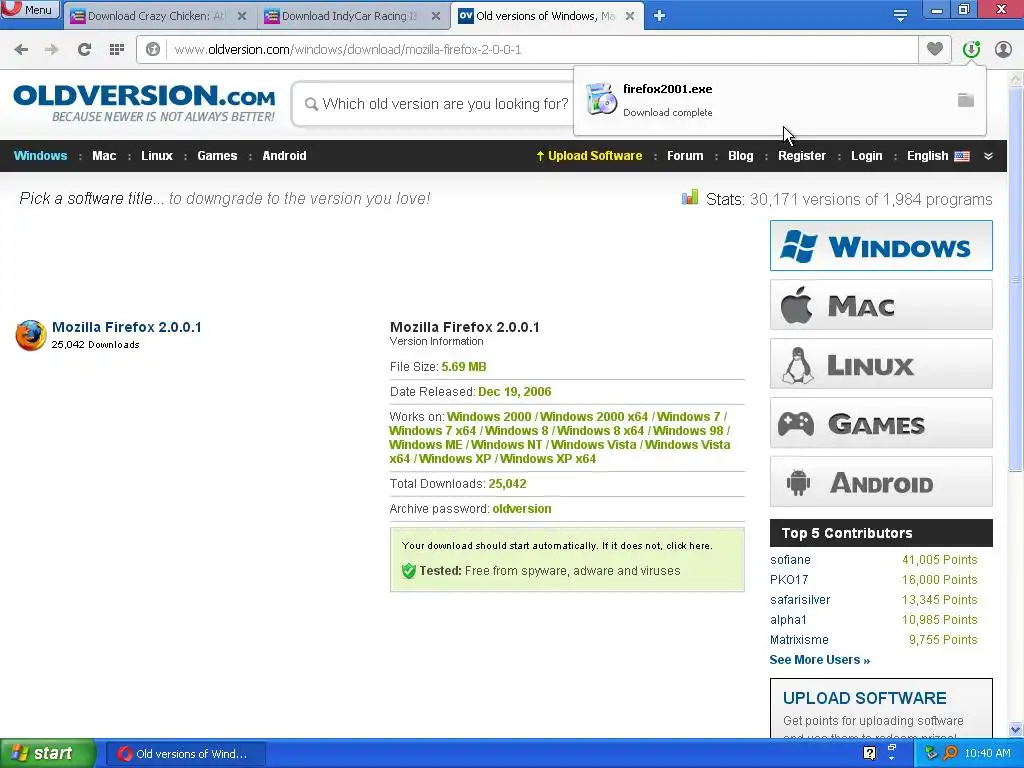Open the Linux nav menu item
Image resolution: width=1024 pixels, height=768 pixels.
(x=157, y=156)
